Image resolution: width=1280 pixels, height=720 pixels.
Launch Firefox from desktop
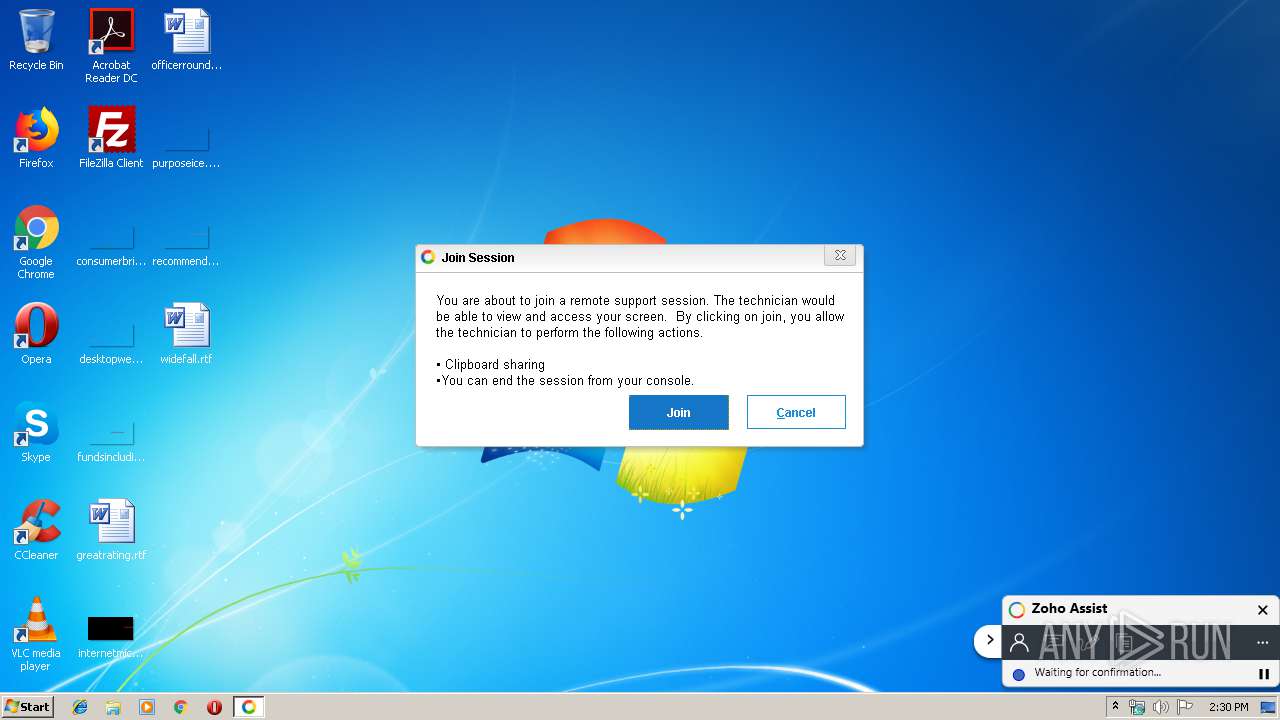pos(36,138)
